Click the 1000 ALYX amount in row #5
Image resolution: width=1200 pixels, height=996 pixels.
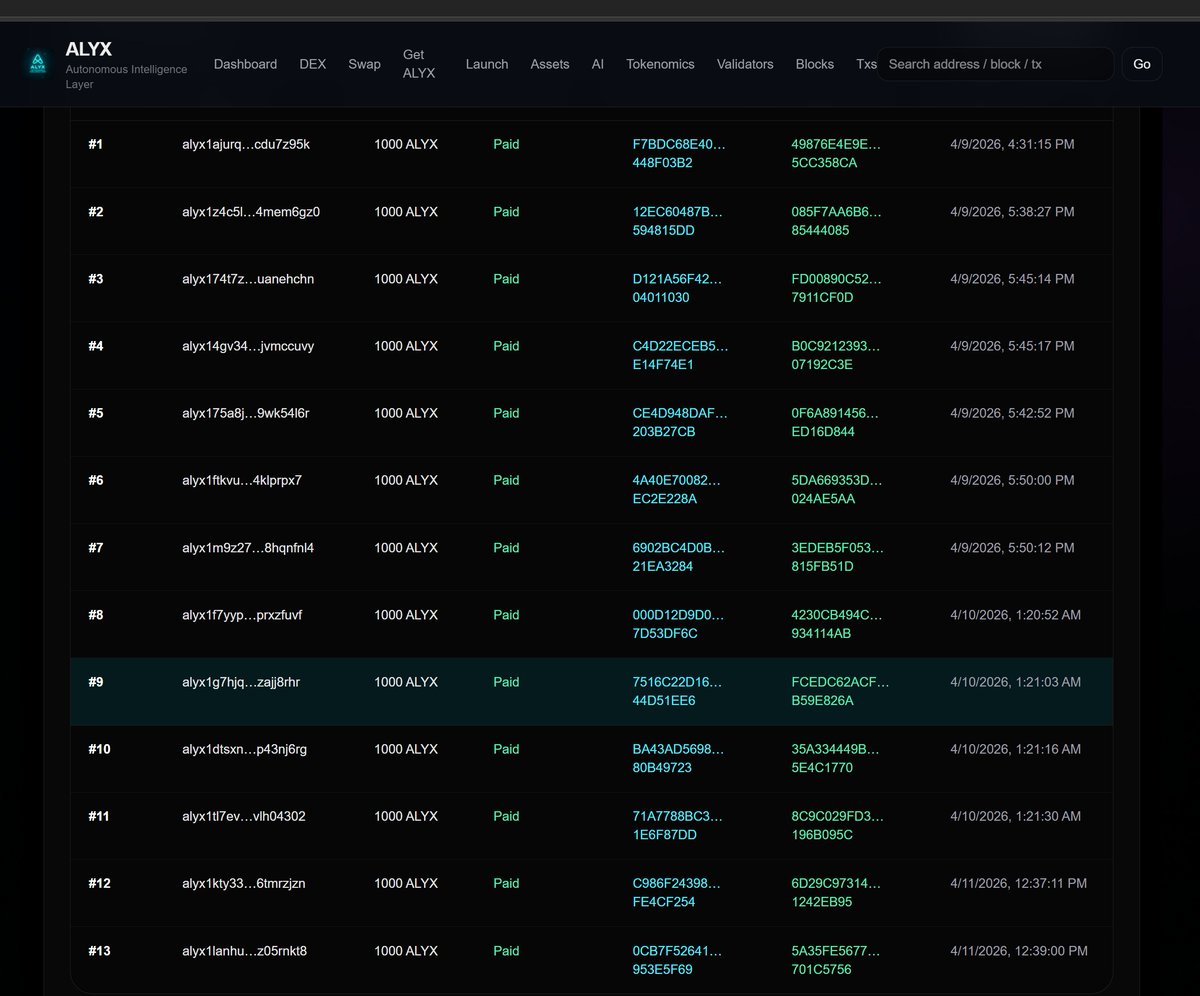click(x=406, y=413)
